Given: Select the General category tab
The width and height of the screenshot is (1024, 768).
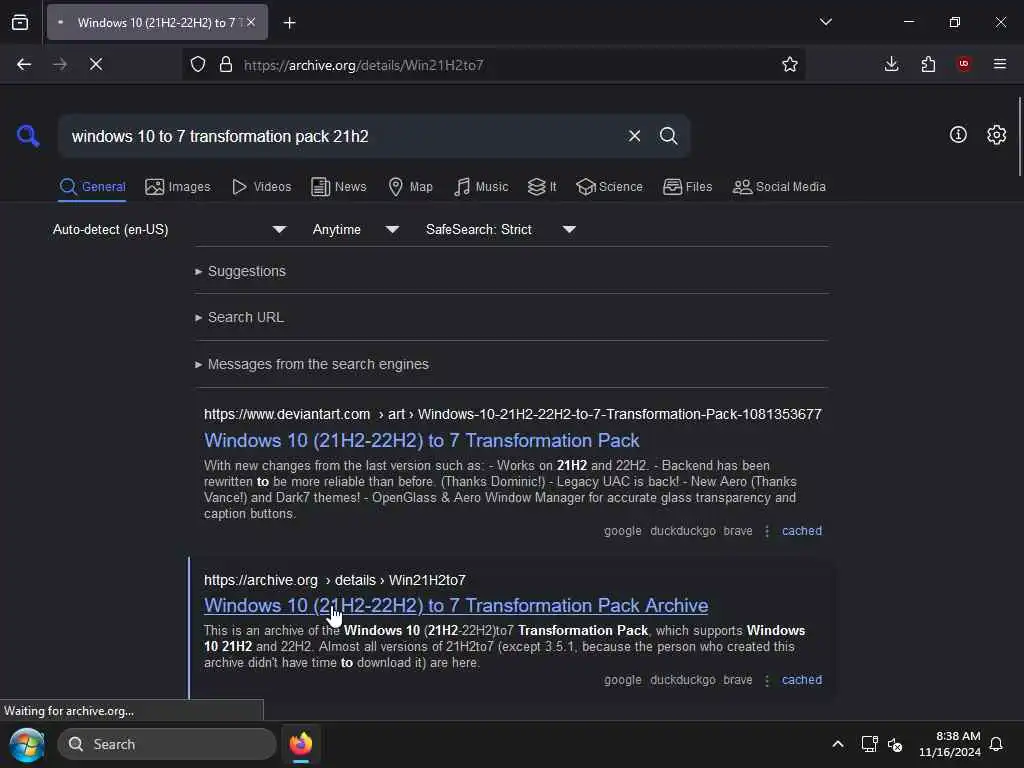Looking at the screenshot, I should [x=92, y=187].
